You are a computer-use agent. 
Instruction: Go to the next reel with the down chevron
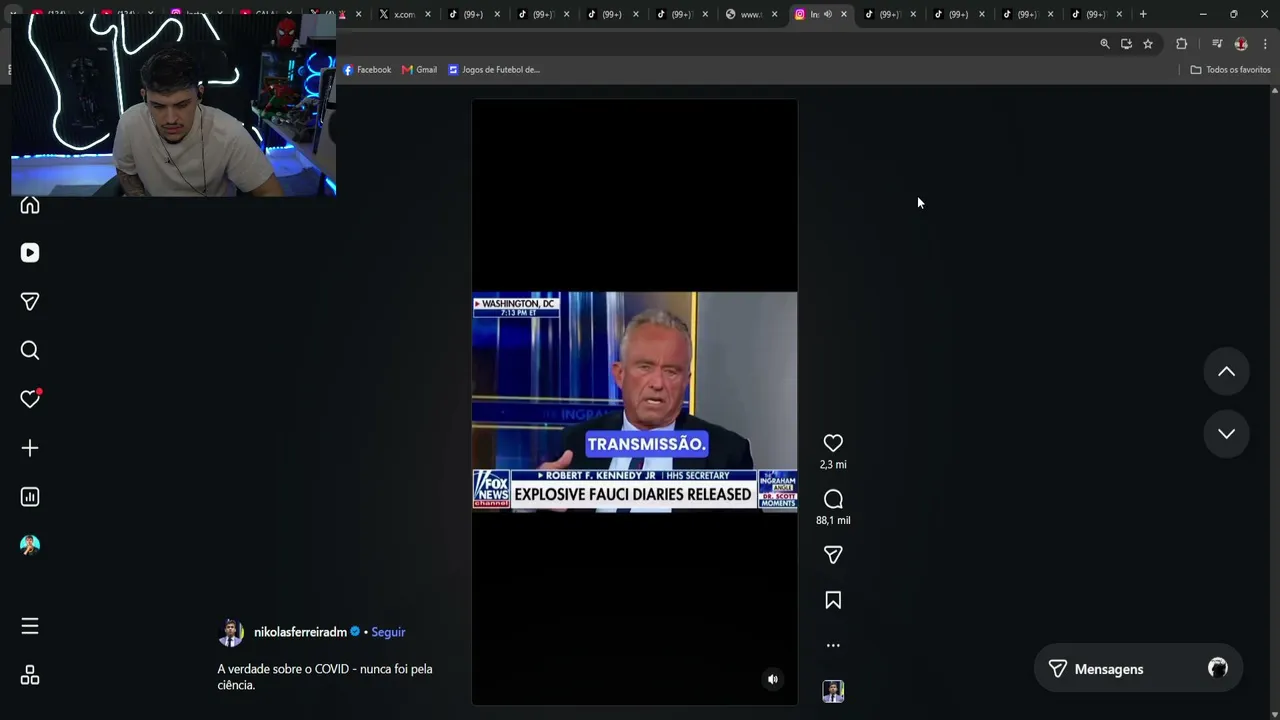click(x=1226, y=434)
